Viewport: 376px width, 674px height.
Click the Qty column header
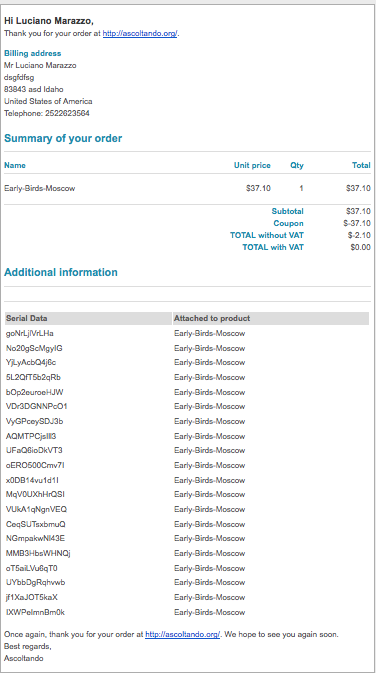(297, 165)
